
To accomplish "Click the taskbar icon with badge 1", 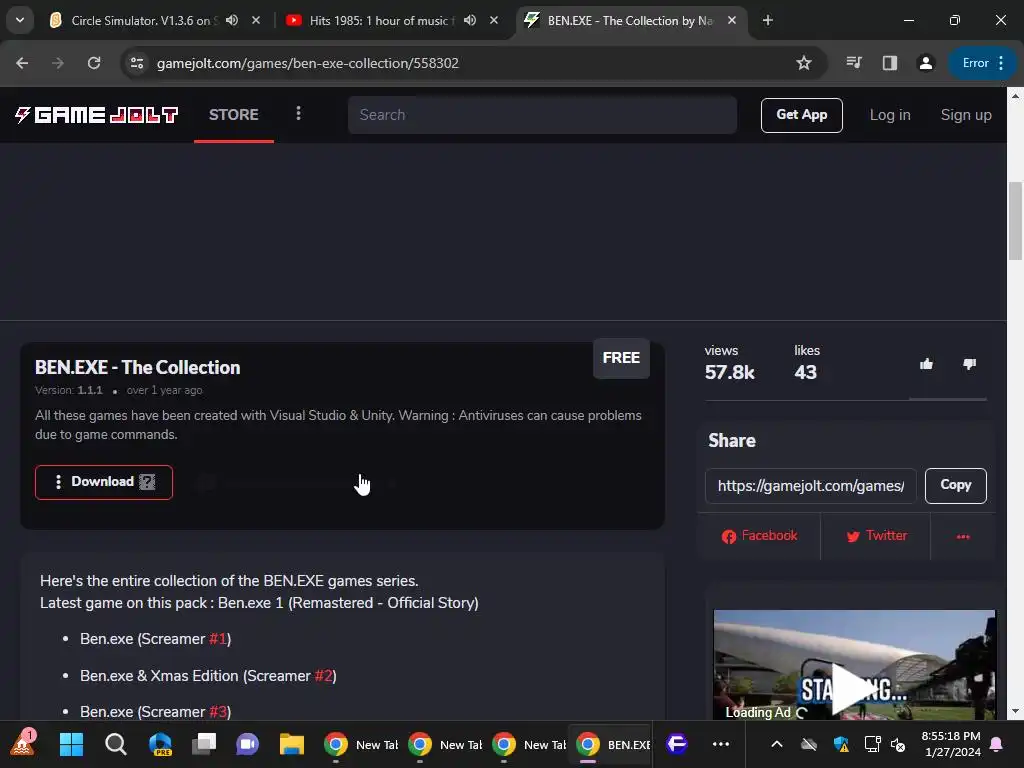I will tap(22, 743).
